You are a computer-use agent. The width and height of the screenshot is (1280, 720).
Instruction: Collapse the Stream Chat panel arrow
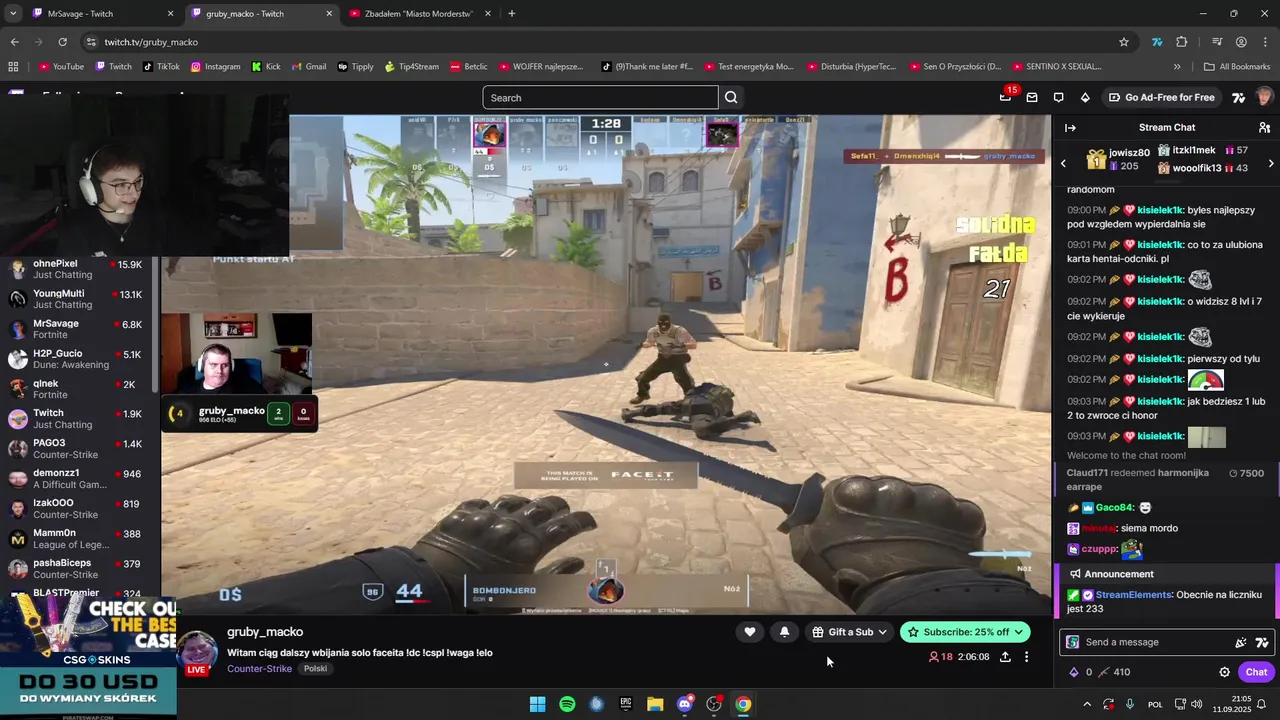pyautogui.click(x=1070, y=127)
